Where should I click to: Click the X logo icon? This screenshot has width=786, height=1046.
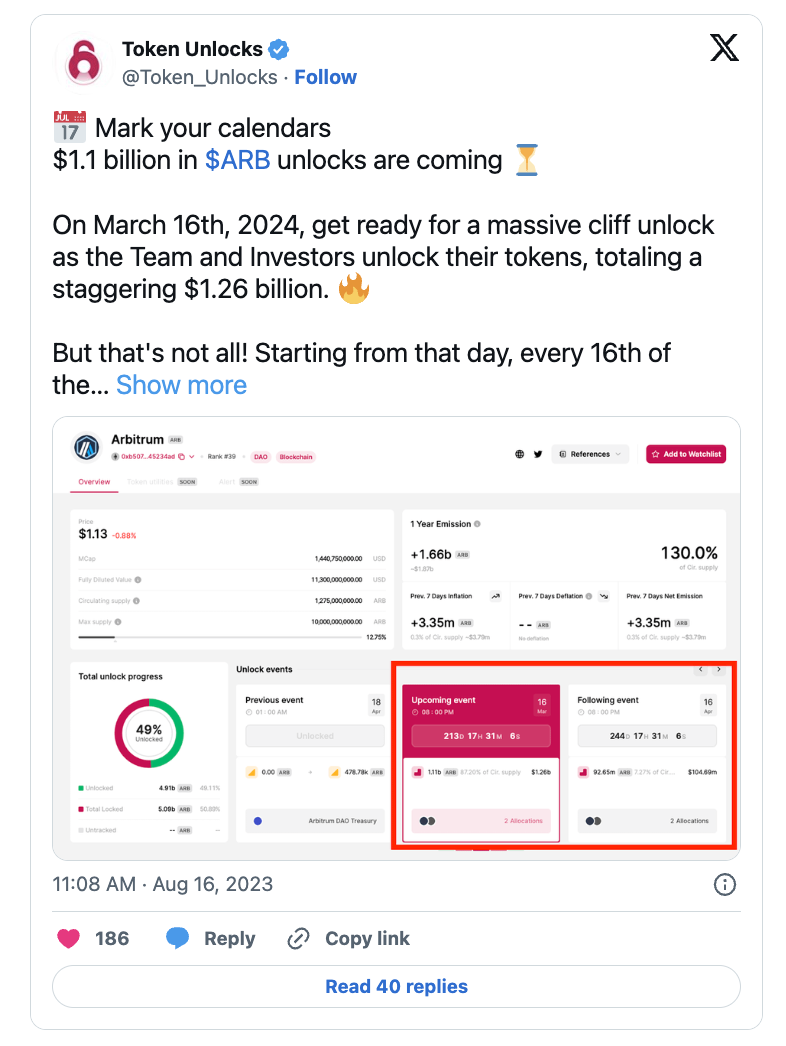point(724,48)
